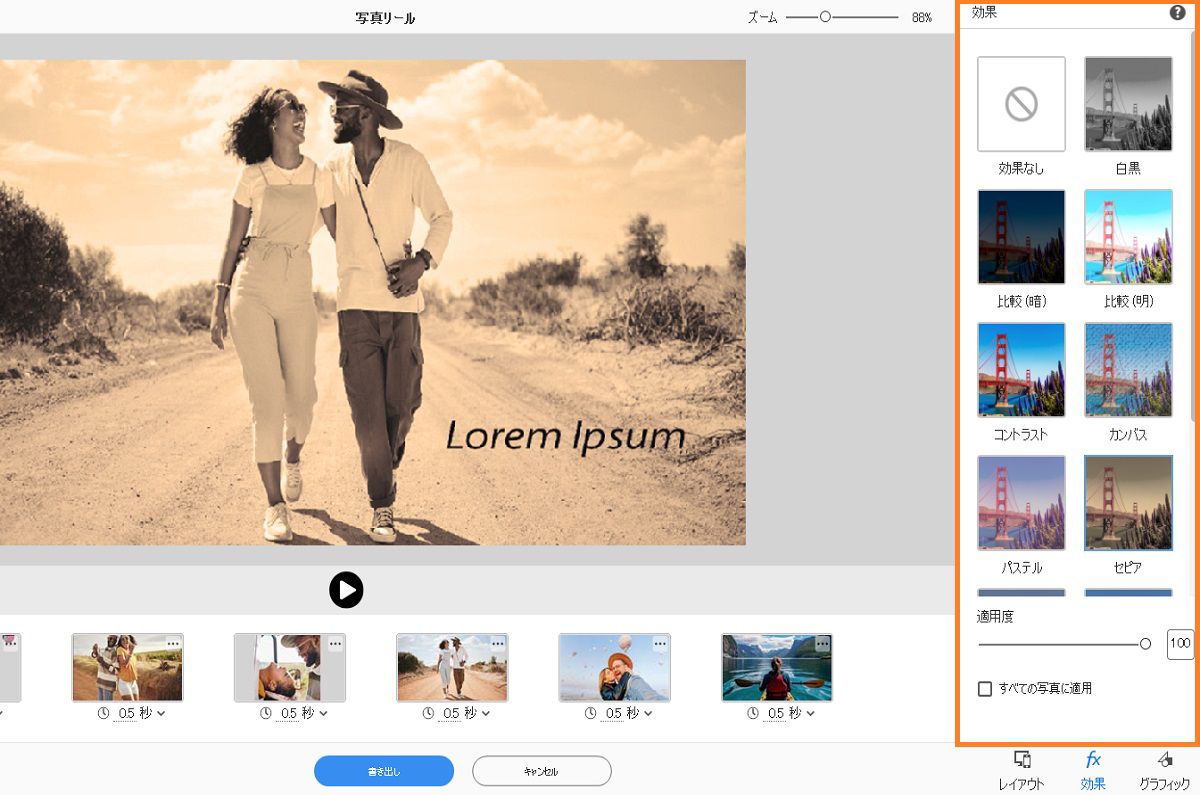The height and width of the screenshot is (795, 1200).
Task: Apply the パステル effect
Action: [1021, 503]
